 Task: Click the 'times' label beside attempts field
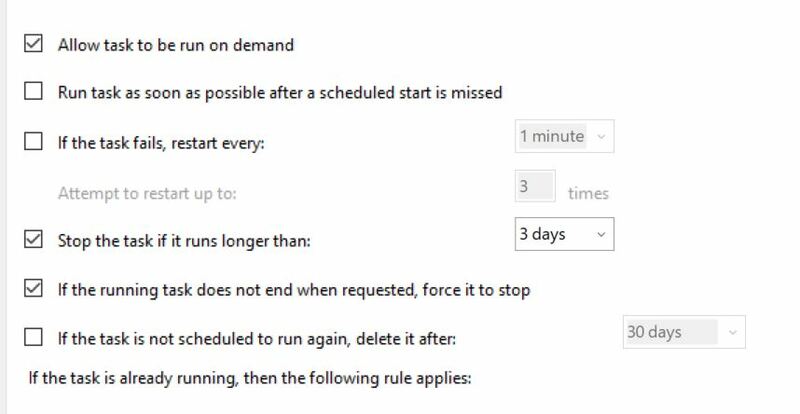point(588,193)
